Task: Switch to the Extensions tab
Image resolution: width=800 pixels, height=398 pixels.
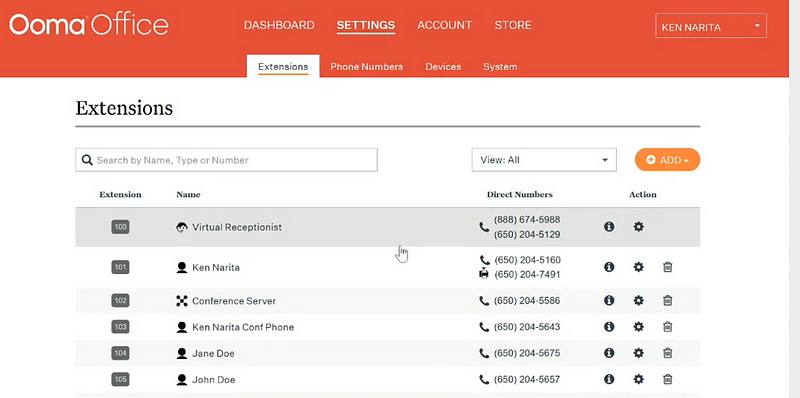Action: tap(283, 66)
